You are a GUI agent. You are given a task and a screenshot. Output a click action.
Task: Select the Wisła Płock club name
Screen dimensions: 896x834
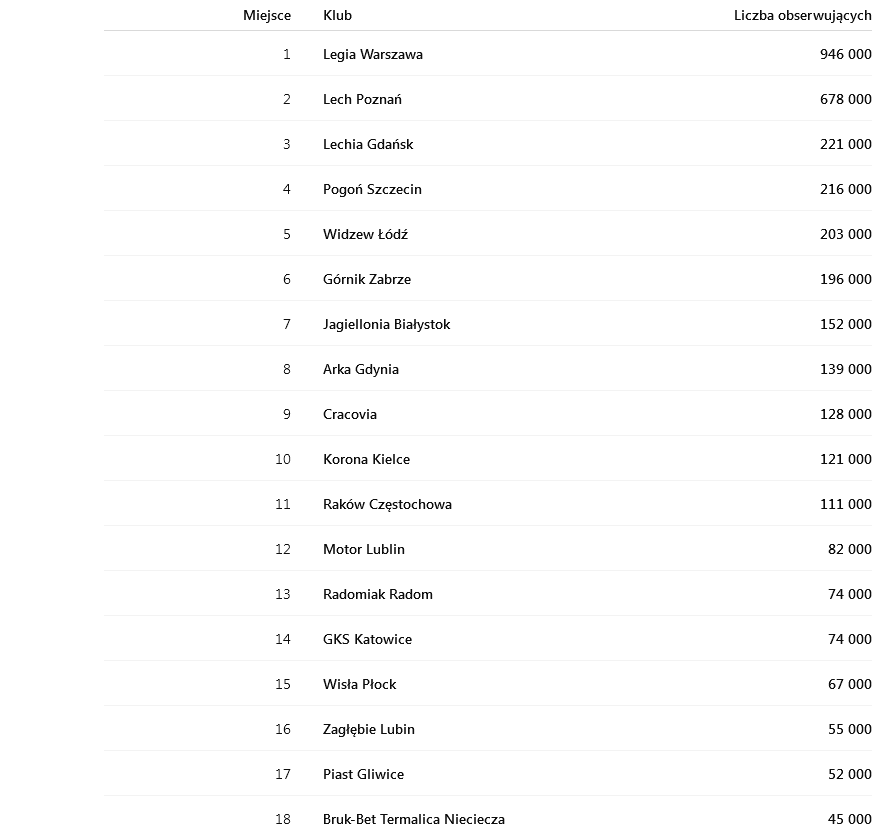(359, 684)
